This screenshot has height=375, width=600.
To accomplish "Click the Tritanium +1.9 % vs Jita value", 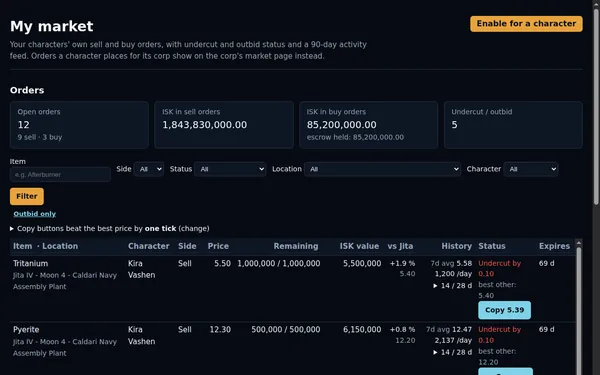I will coord(402,263).
